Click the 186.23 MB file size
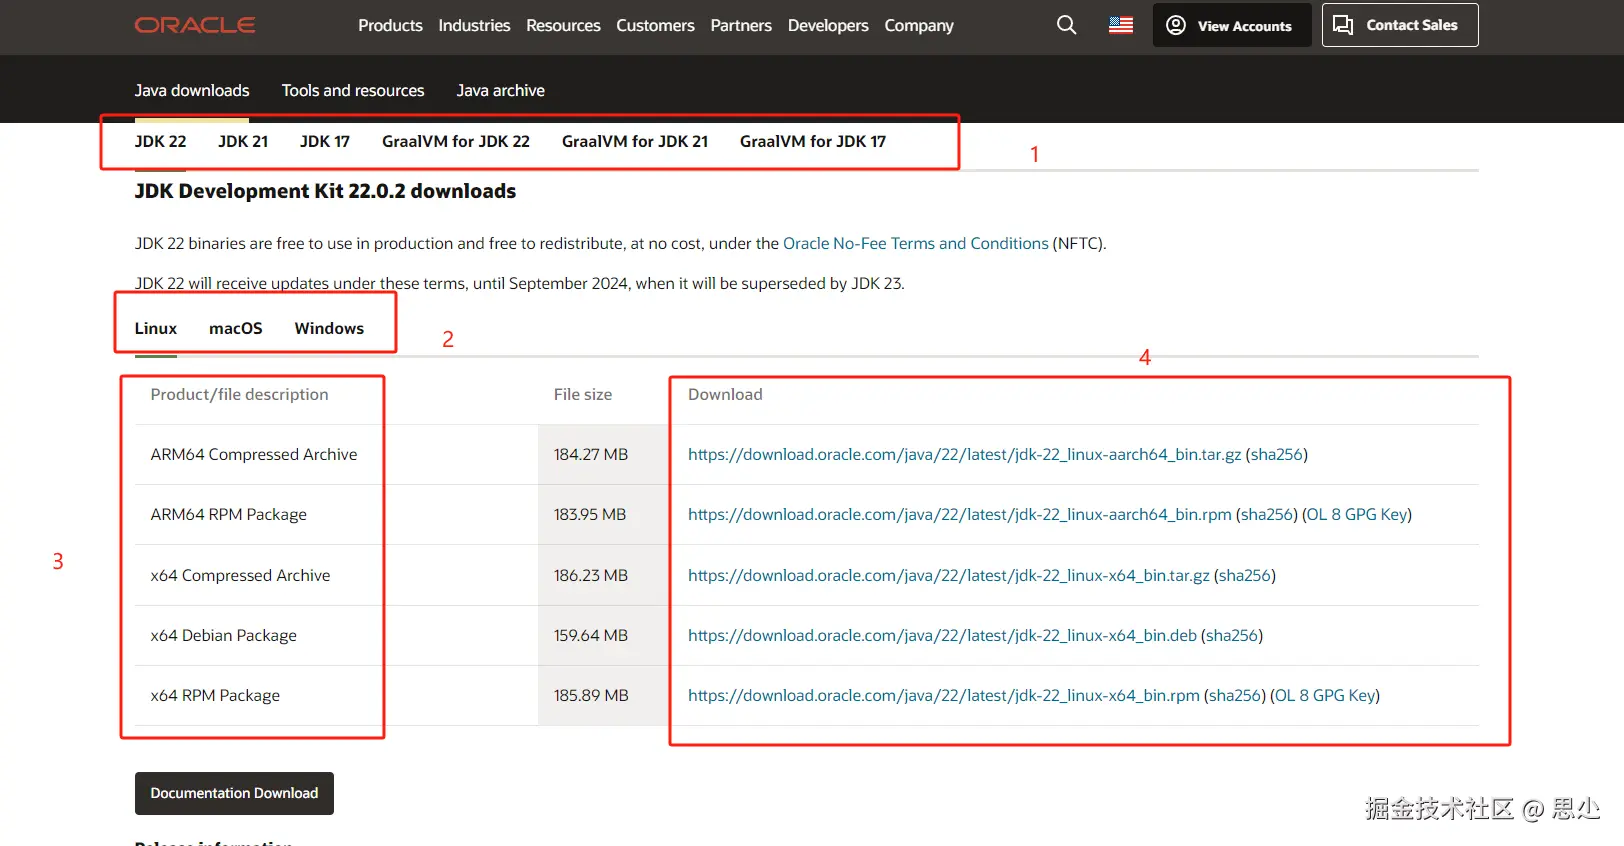Image resolution: width=1624 pixels, height=846 pixels. [x=591, y=575]
